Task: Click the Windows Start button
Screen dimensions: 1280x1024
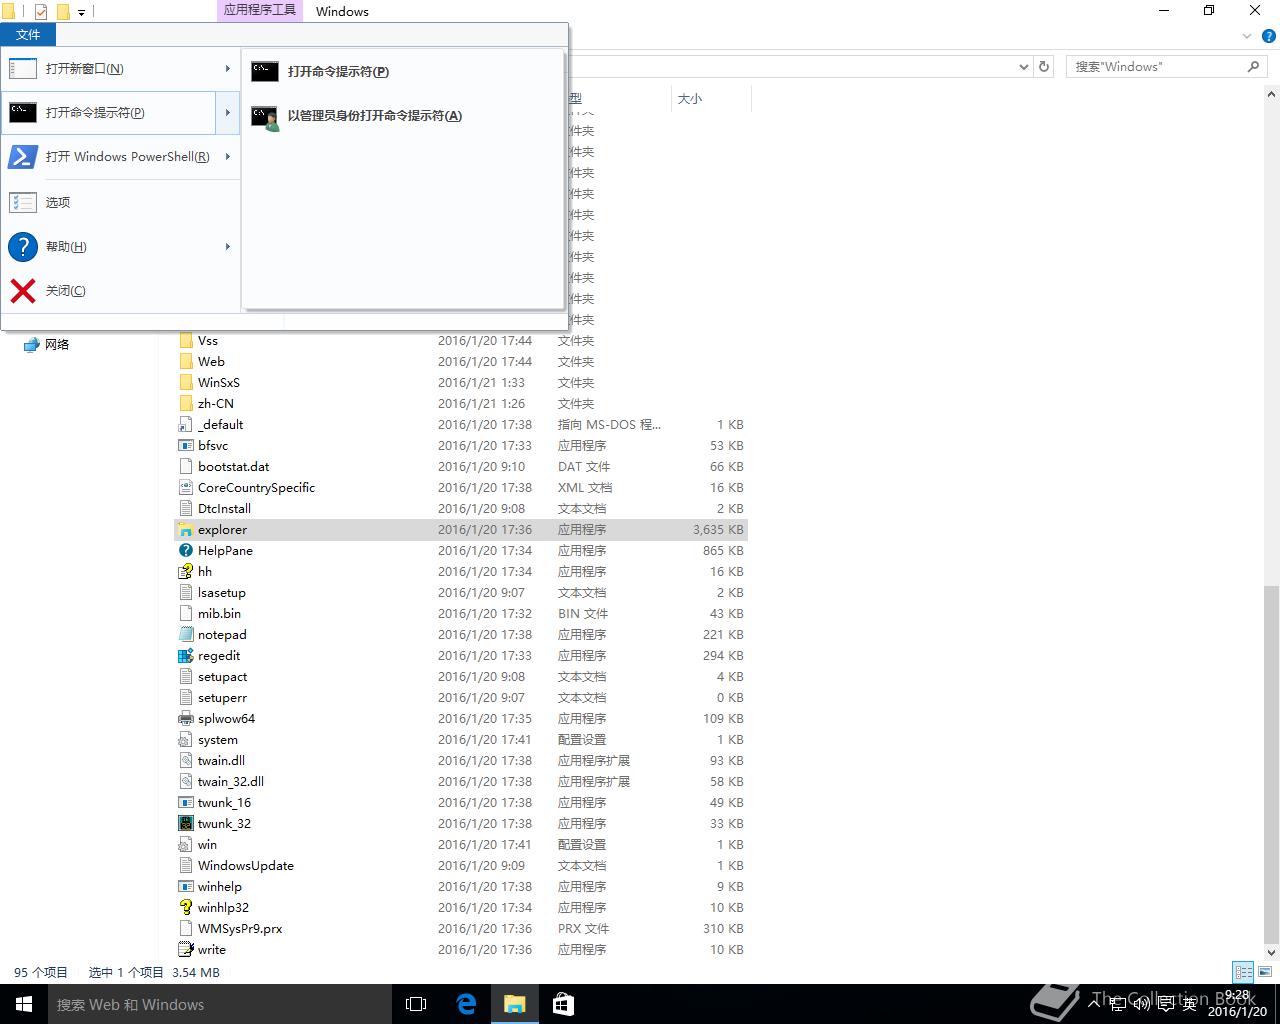Action: [24, 1004]
